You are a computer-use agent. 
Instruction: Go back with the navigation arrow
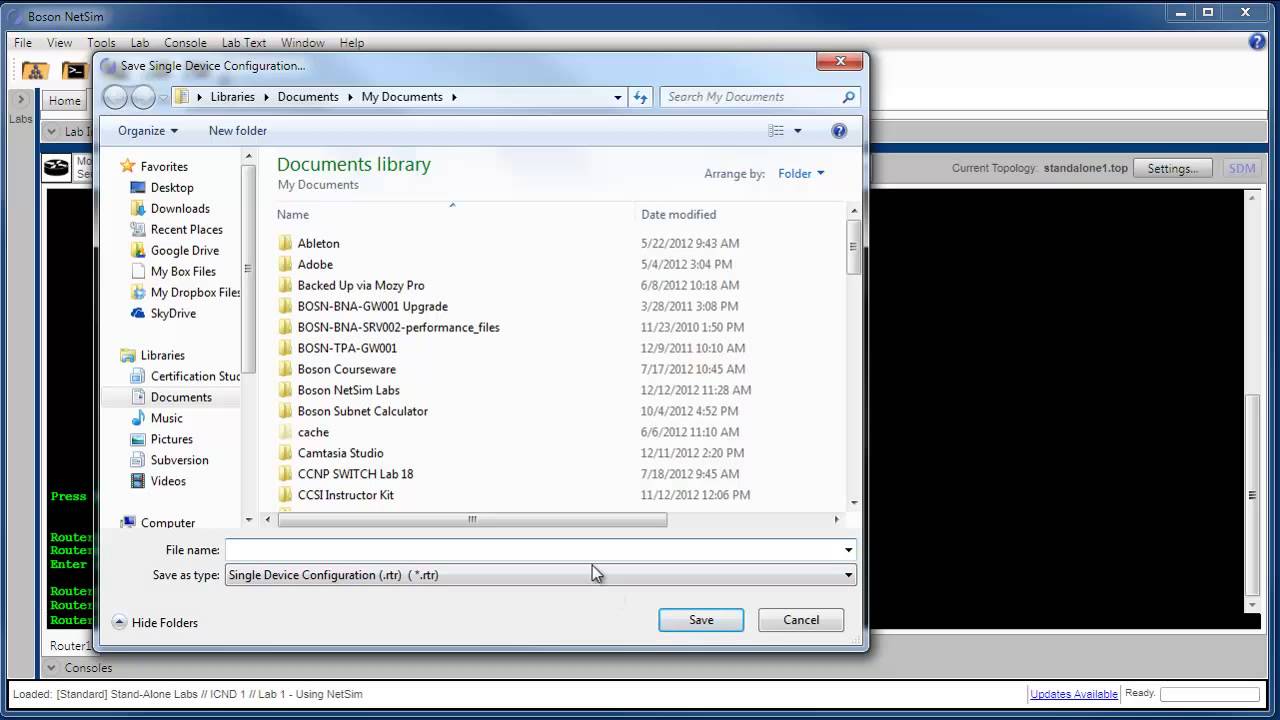point(116,97)
